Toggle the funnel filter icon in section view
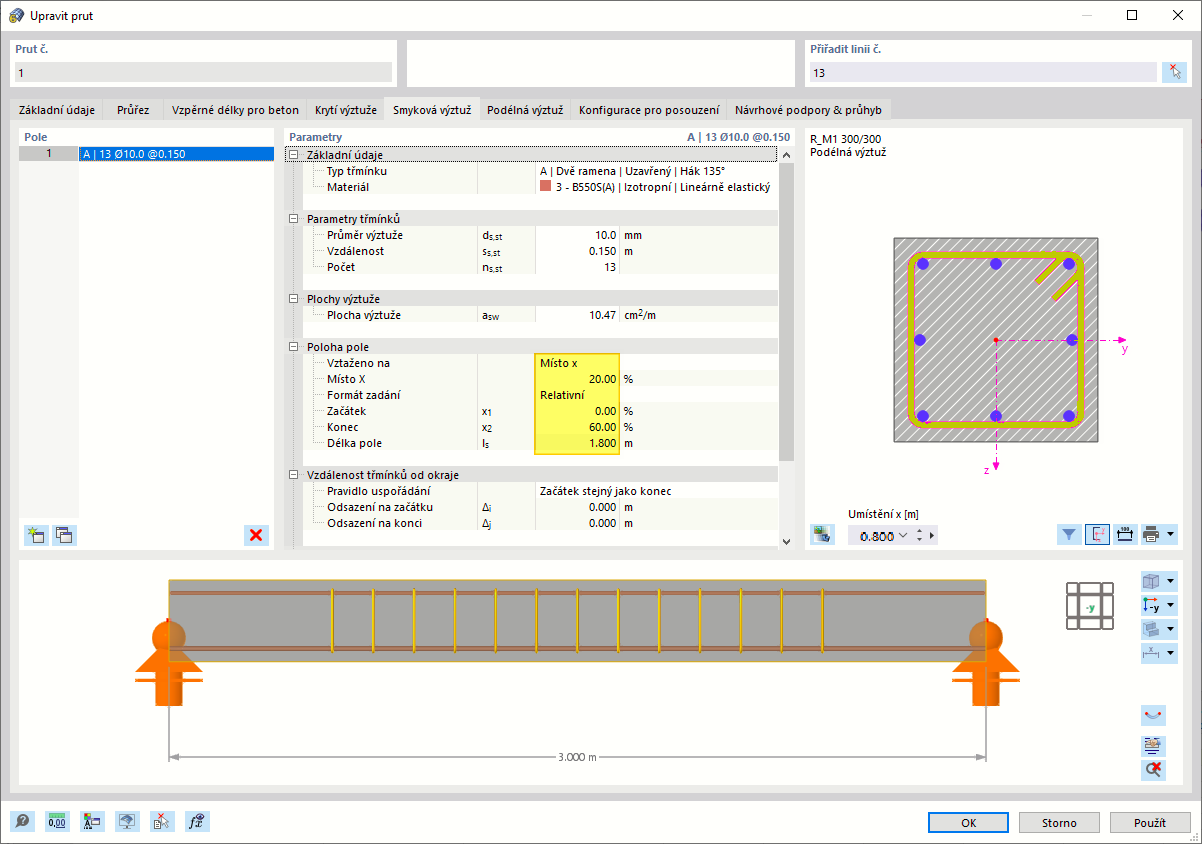 [1070, 534]
